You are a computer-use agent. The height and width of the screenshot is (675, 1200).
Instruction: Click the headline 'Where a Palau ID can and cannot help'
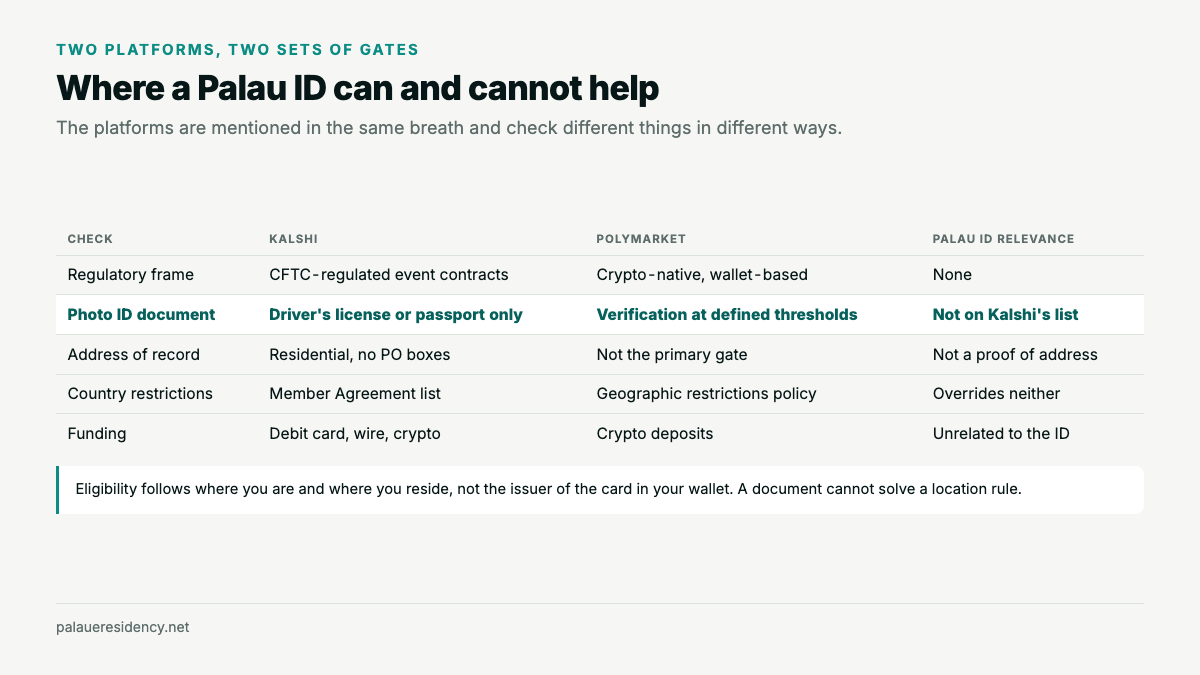(x=357, y=88)
